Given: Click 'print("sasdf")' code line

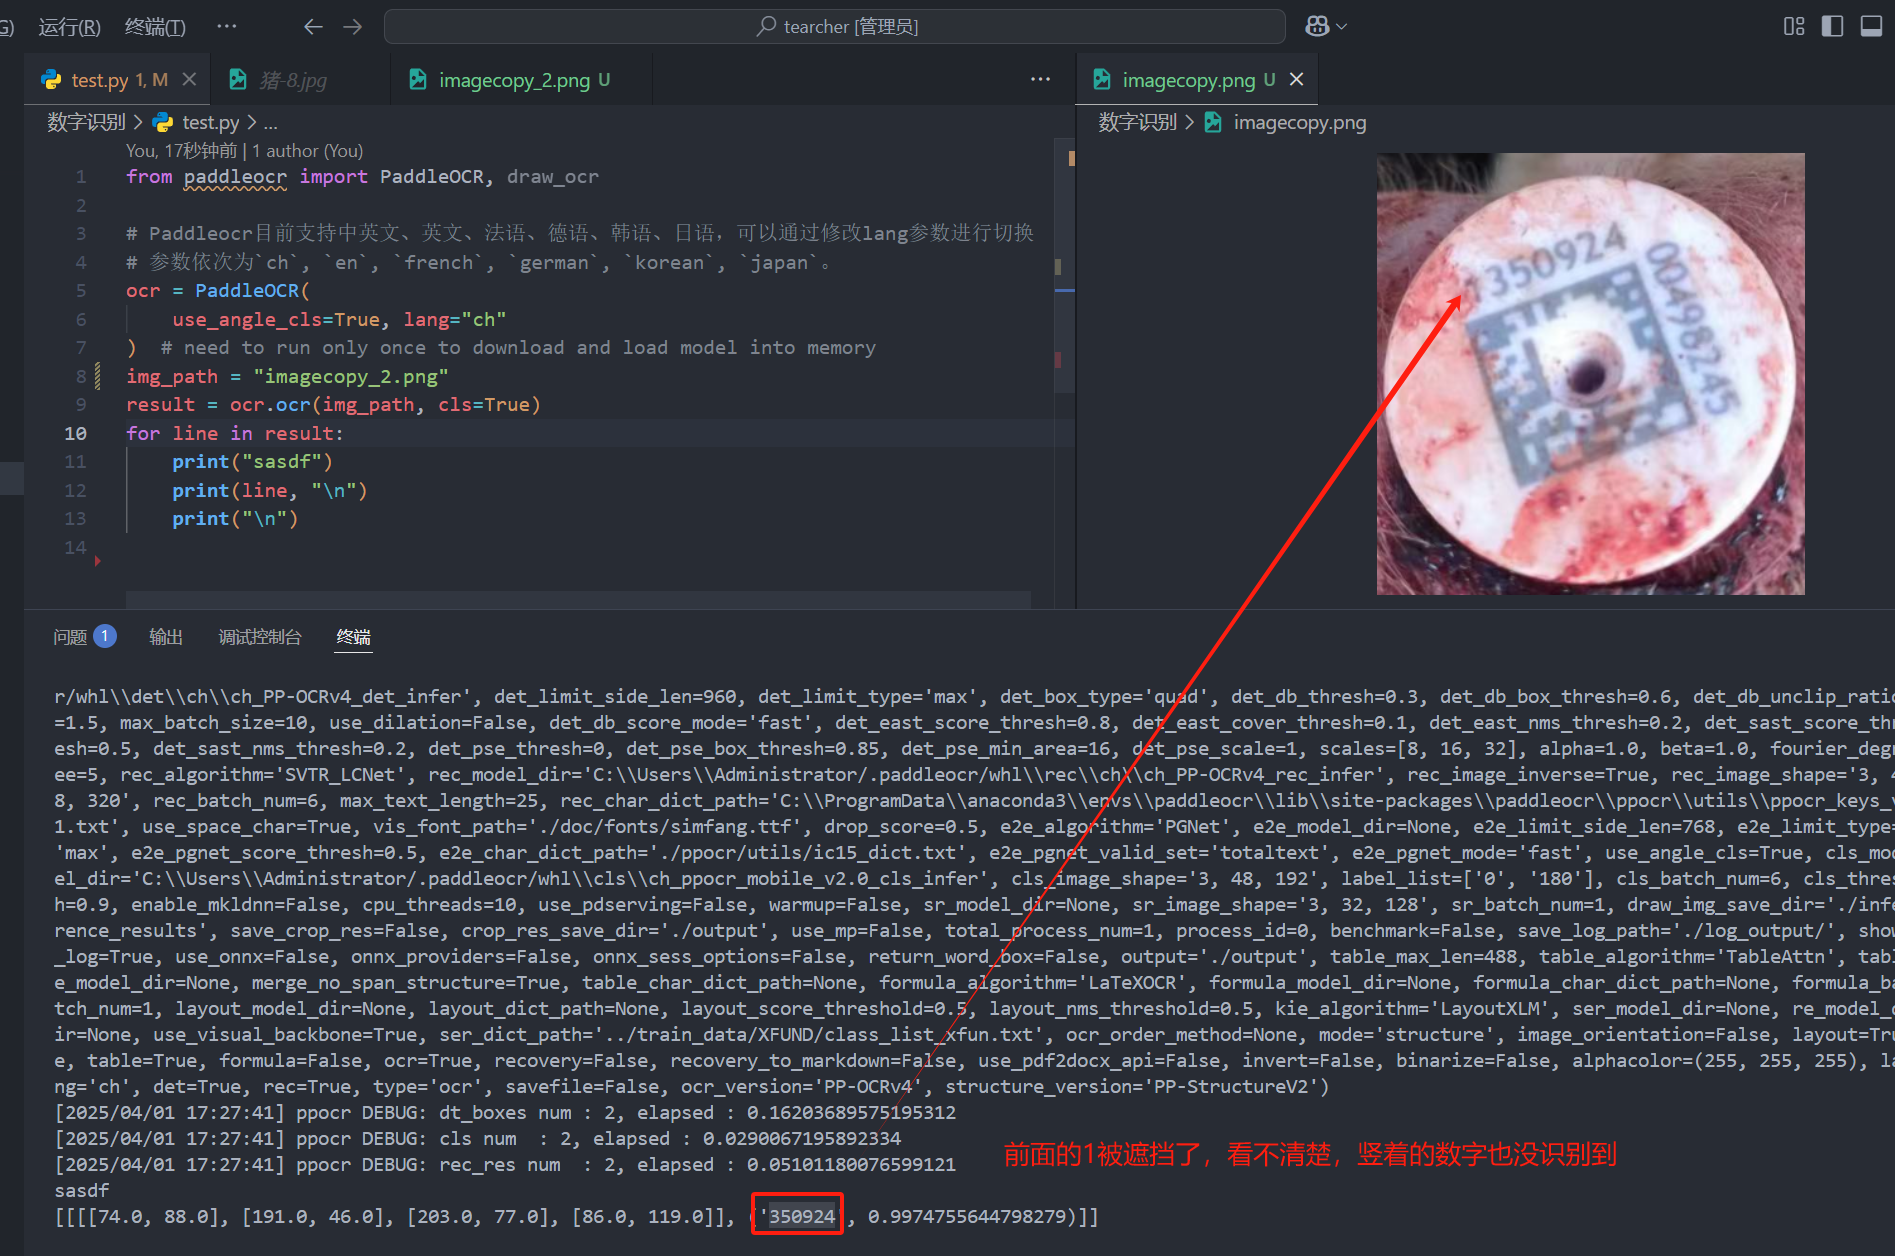Looking at the screenshot, I should [252, 462].
